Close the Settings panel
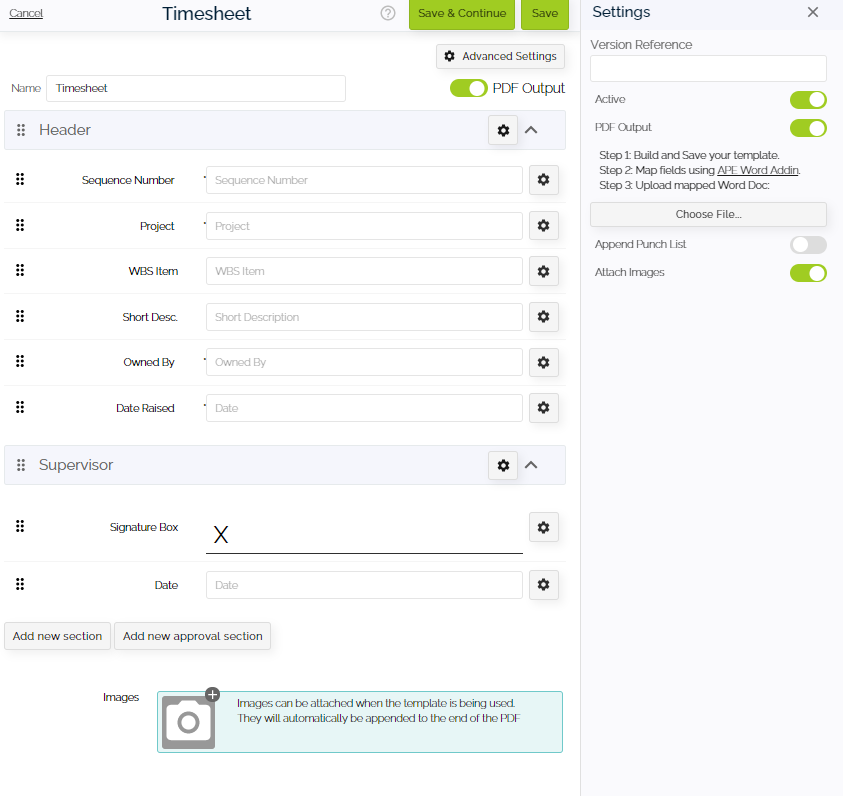The height and width of the screenshot is (796, 843). 813,12
